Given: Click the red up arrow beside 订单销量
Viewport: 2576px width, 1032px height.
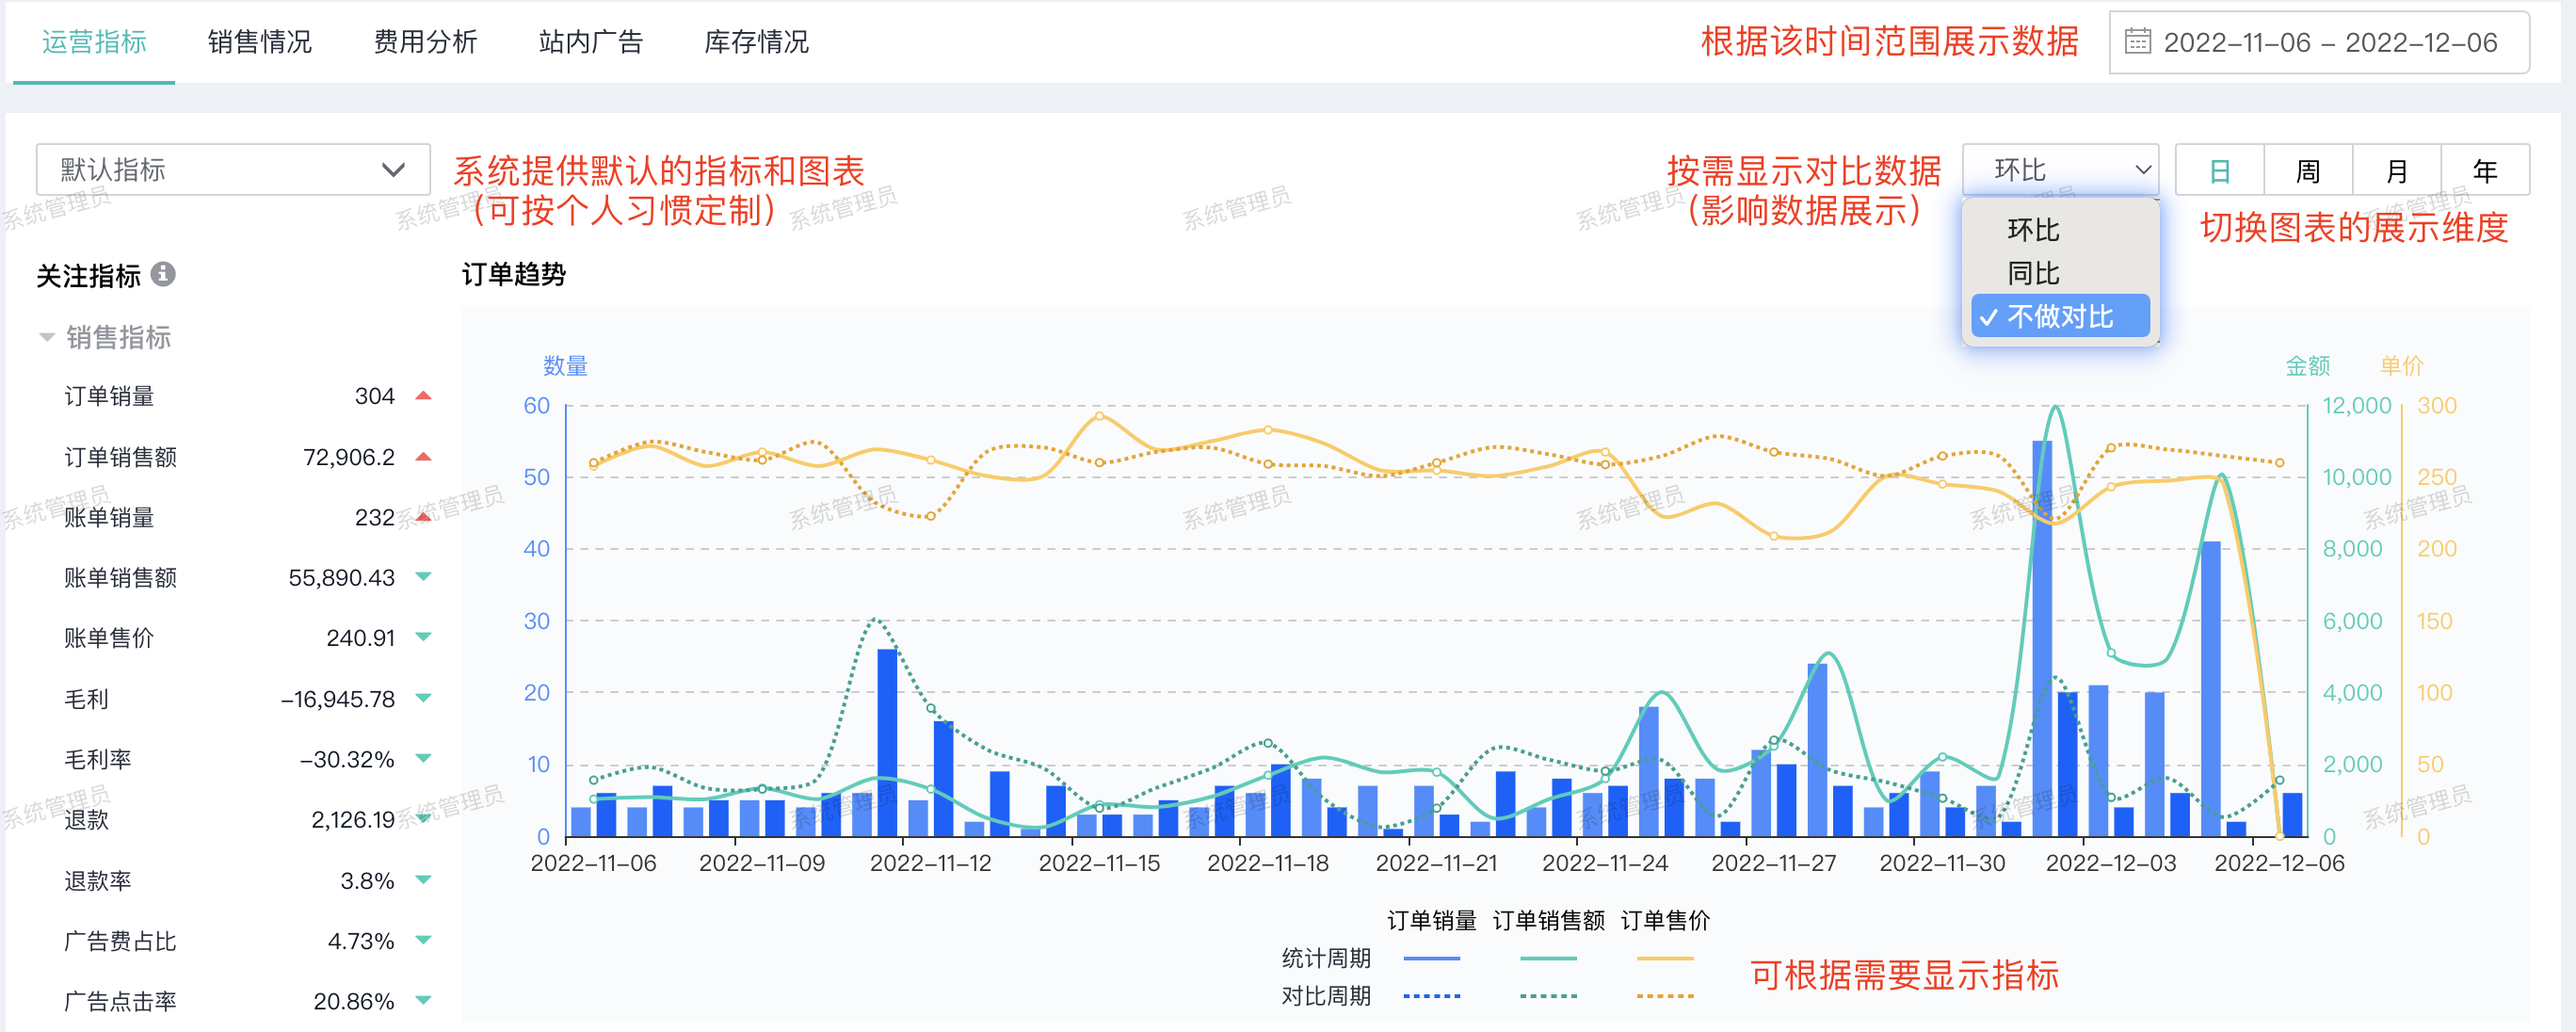Looking at the screenshot, I should click(423, 396).
